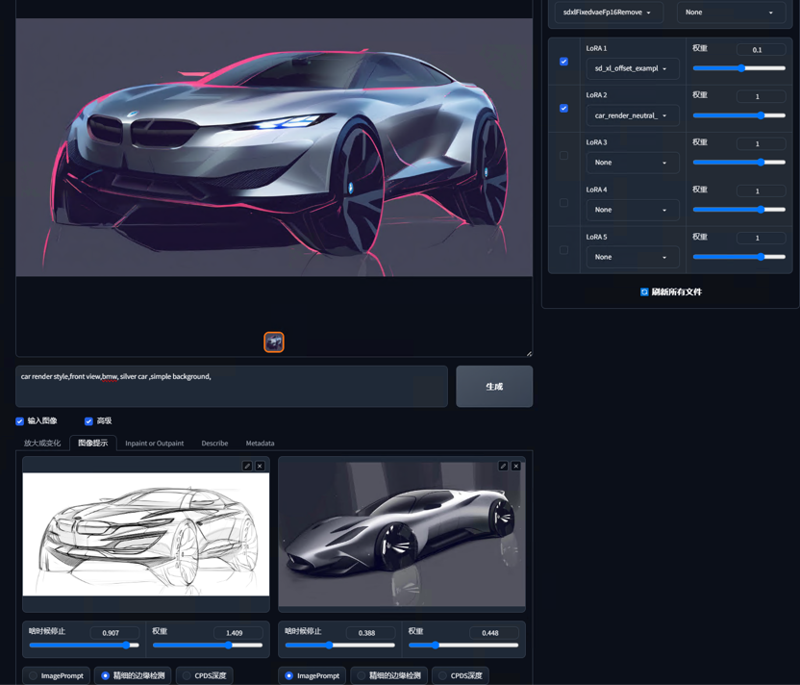Click the resize handle of the gallery panel
Image resolution: width=800 pixels, height=685 pixels.
coord(529,353)
